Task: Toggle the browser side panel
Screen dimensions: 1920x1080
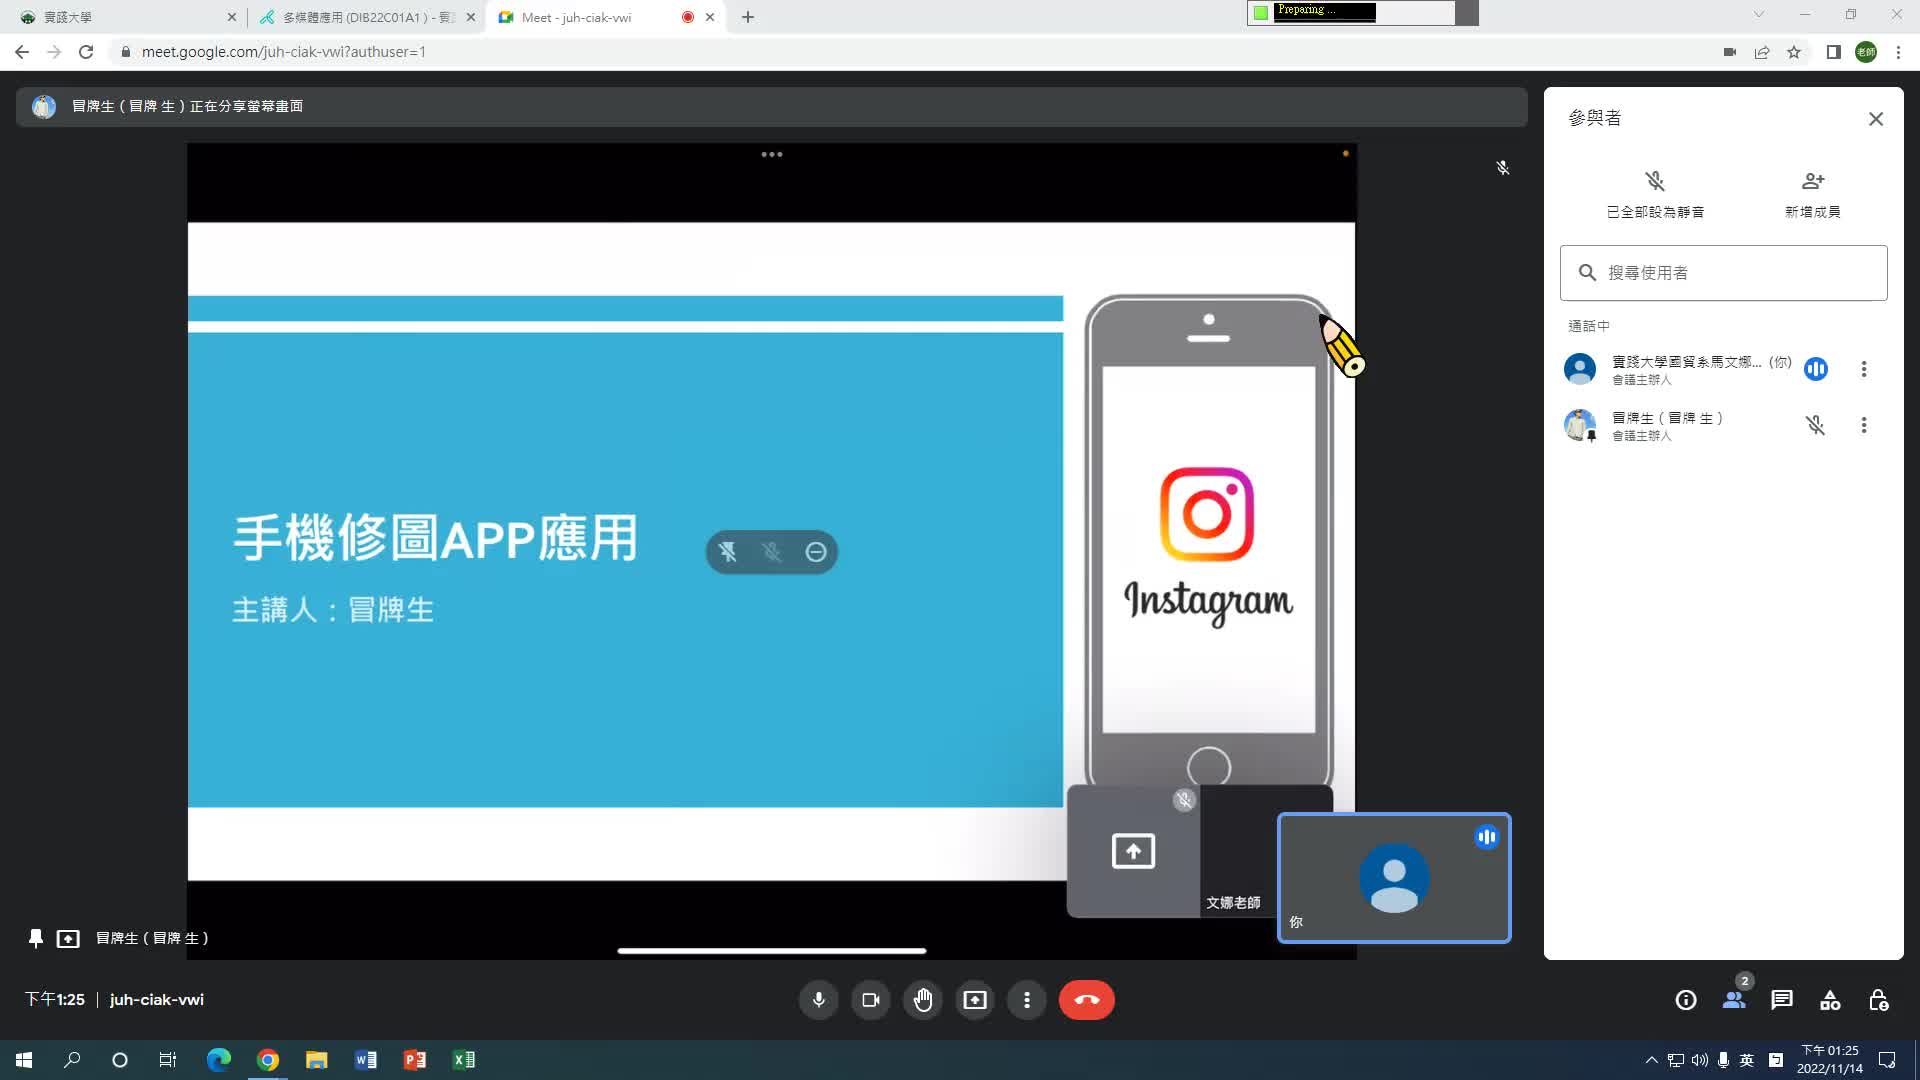Action: (1833, 52)
